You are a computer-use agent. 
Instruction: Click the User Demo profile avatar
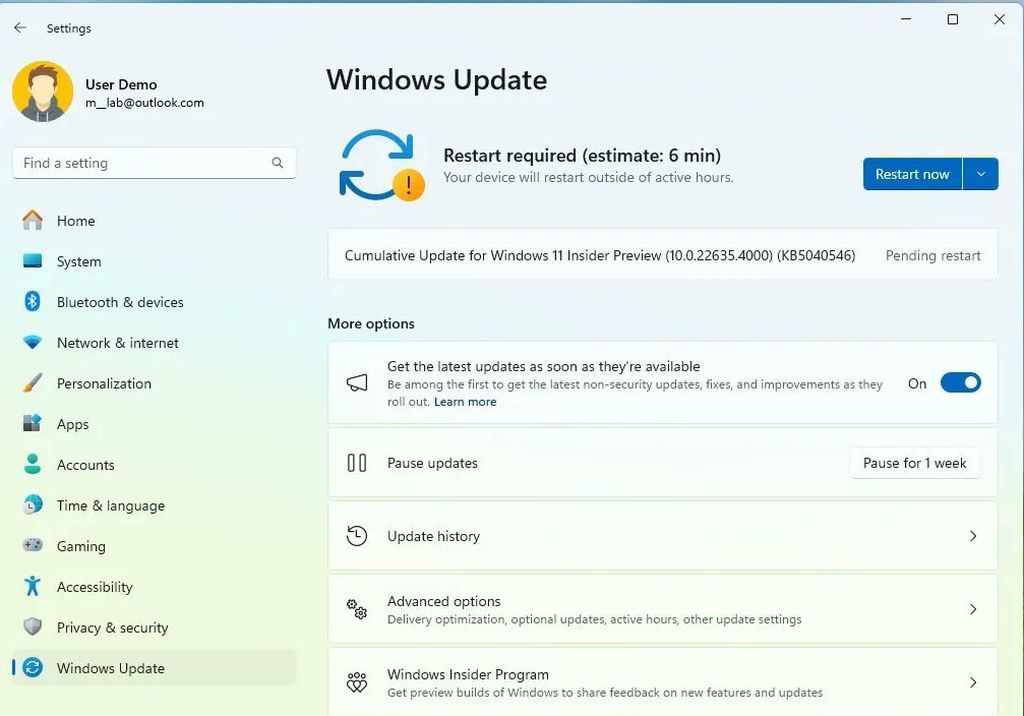tap(42, 92)
